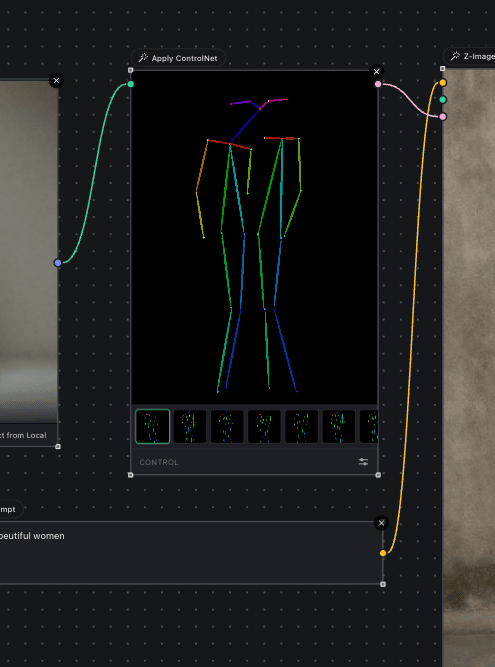This screenshot has height=667, width=495.
Task: Click the top-left handle of Z-Image node
Action: point(442,68)
